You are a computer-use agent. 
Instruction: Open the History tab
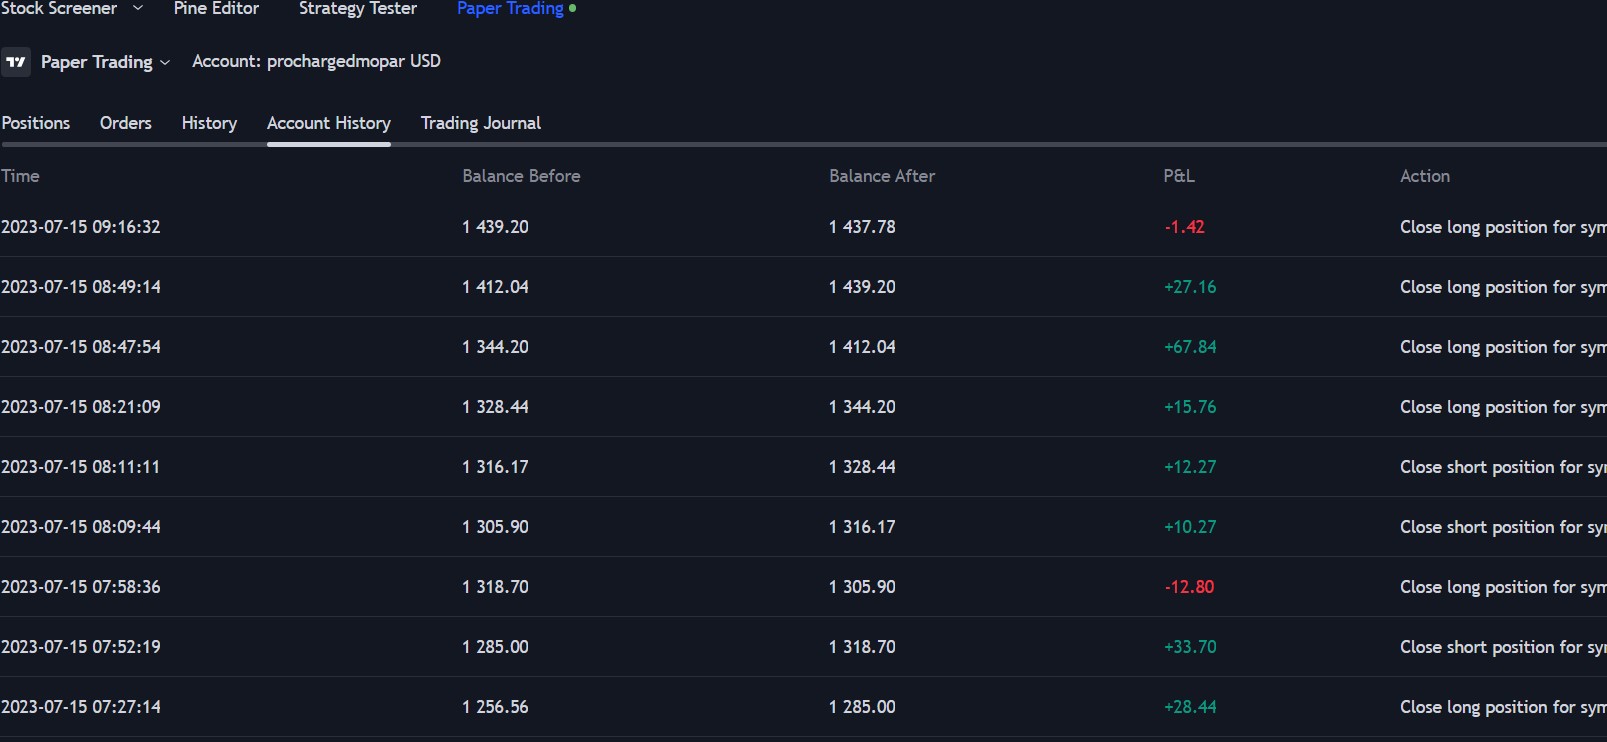point(209,123)
